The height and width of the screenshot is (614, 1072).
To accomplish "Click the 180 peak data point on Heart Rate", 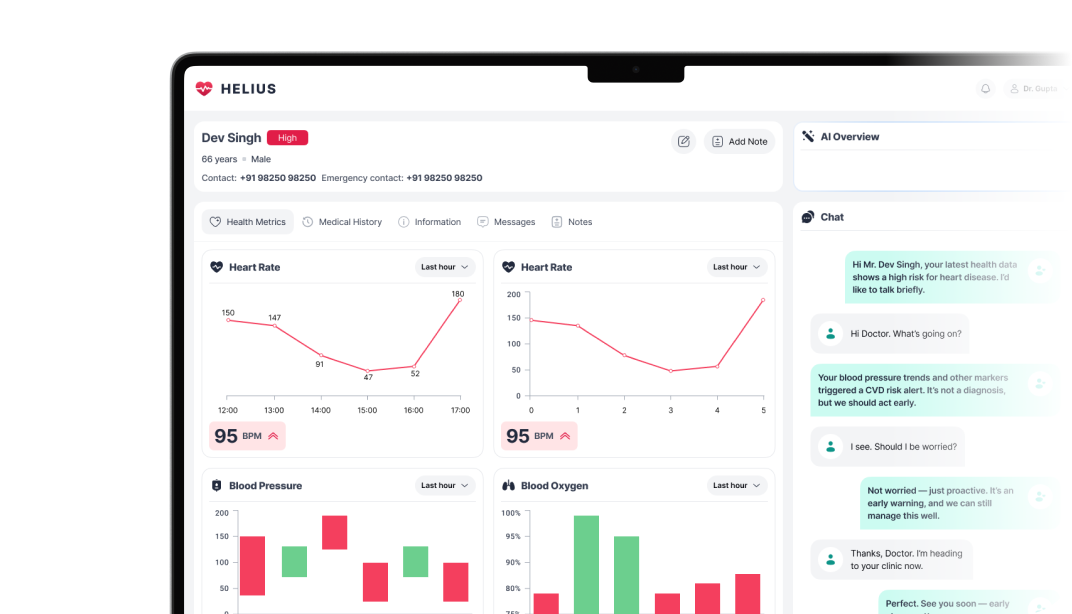I will [460, 300].
